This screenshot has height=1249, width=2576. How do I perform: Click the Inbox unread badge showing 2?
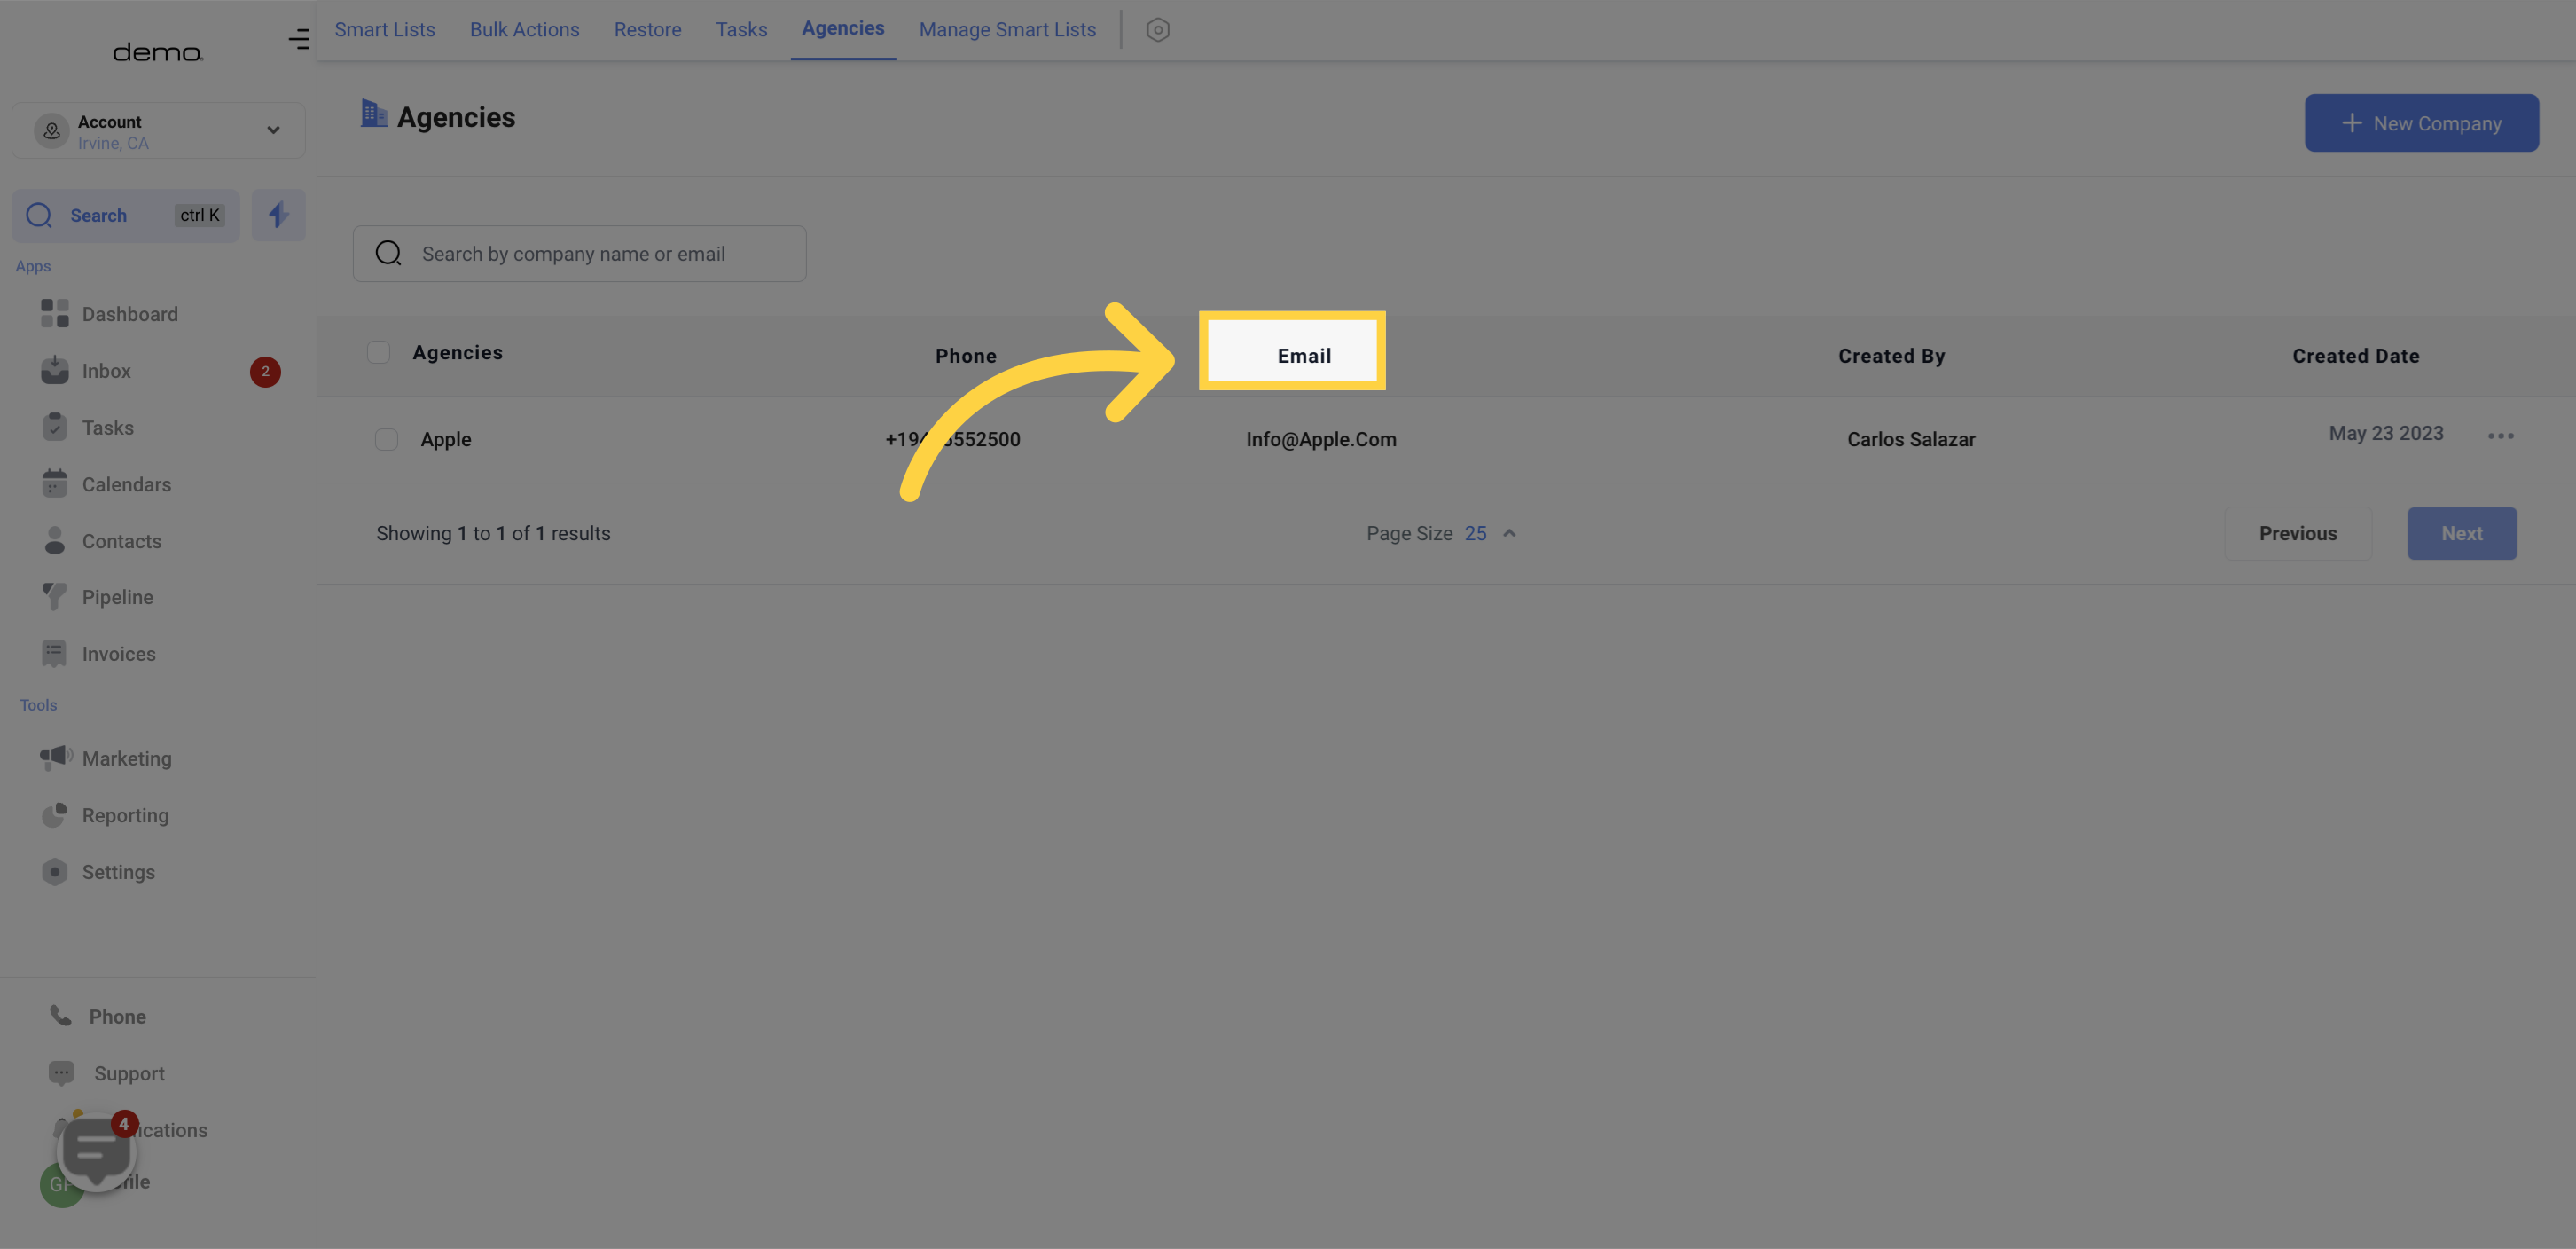point(265,371)
